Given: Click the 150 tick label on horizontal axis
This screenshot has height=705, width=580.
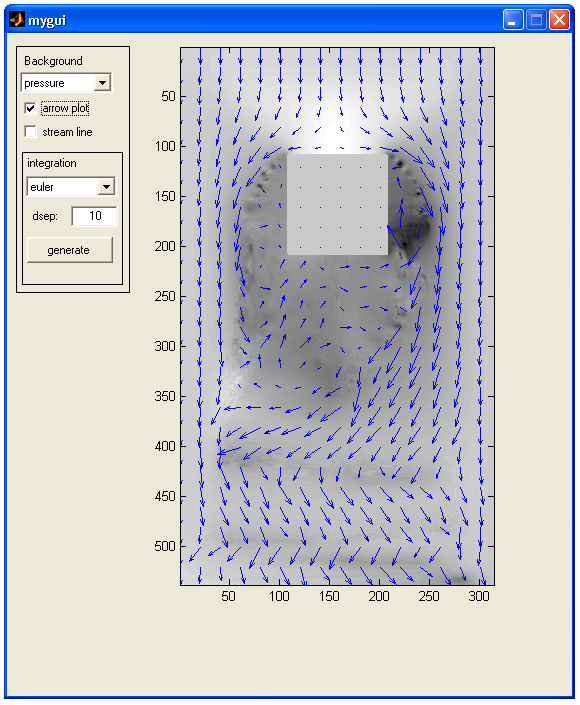Looking at the screenshot, I should 329,596.
